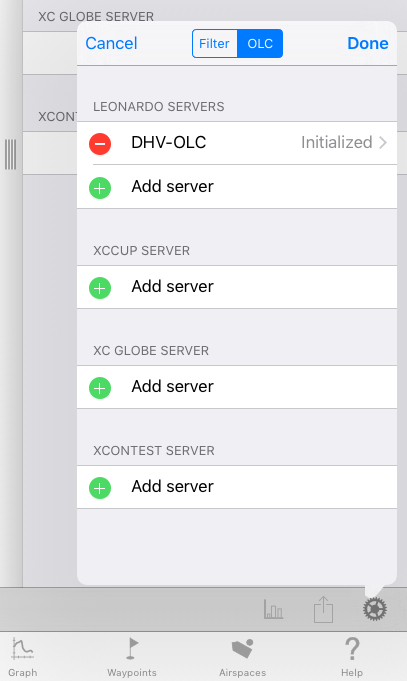This screenshot has width=407, height=681.
Task: Tap green plus icon under XC Globe Server
Action: click(100, 387)
